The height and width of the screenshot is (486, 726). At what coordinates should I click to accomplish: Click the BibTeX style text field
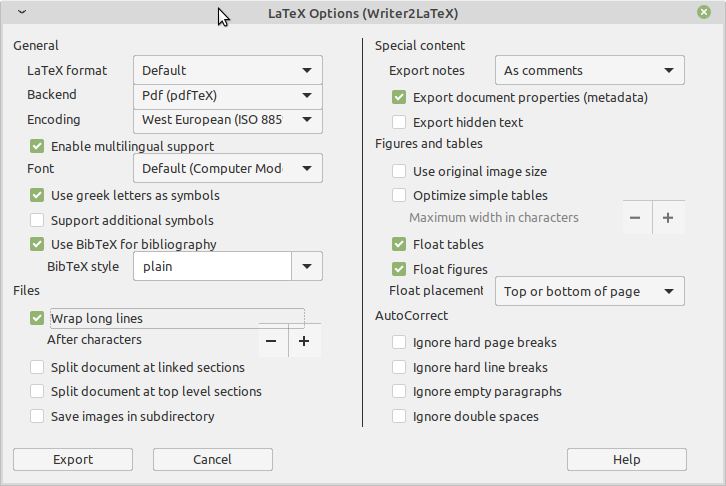pyautogui.click(x=212, y=267)
